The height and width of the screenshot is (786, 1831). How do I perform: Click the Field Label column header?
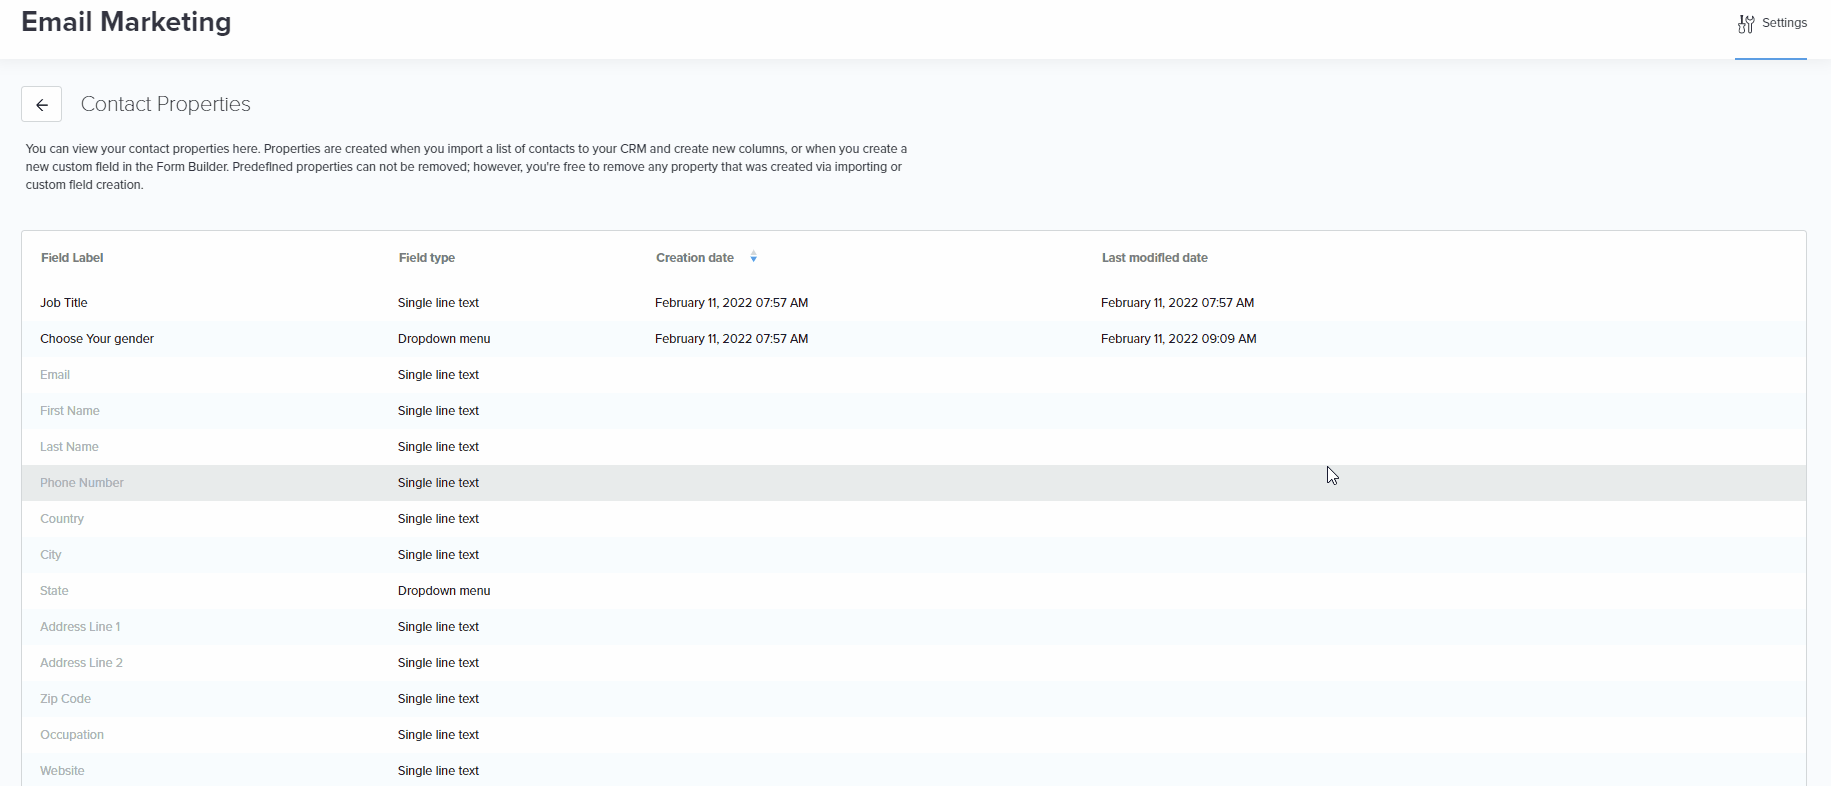point(72,258)
